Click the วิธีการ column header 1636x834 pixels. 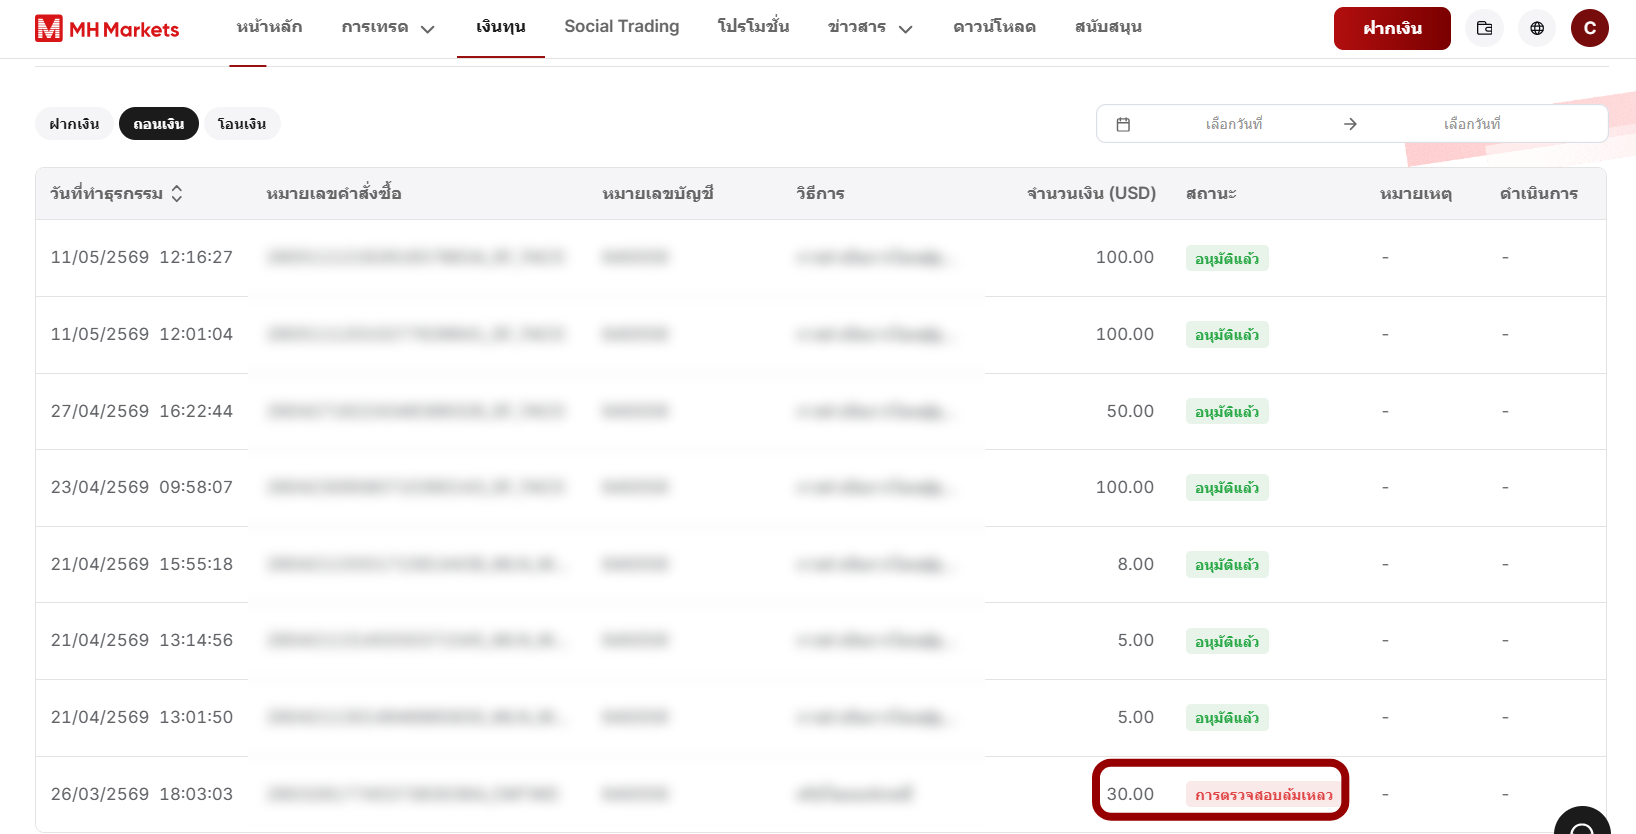pos(820,193)
